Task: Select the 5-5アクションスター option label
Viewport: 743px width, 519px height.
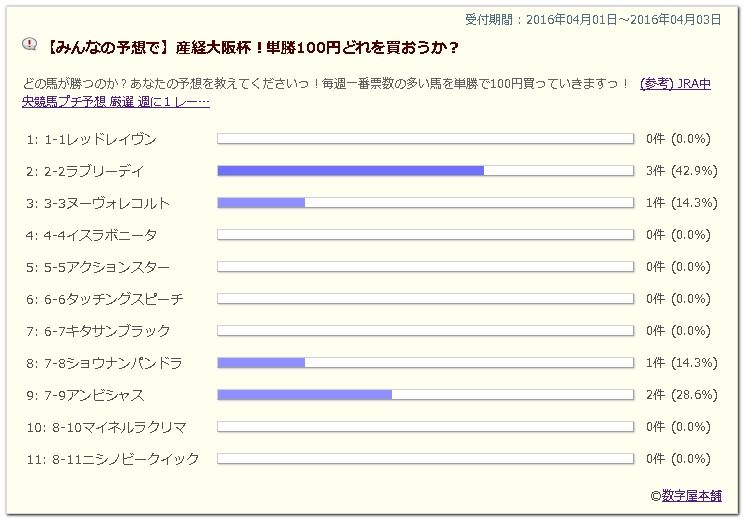Action: [97, 267]
